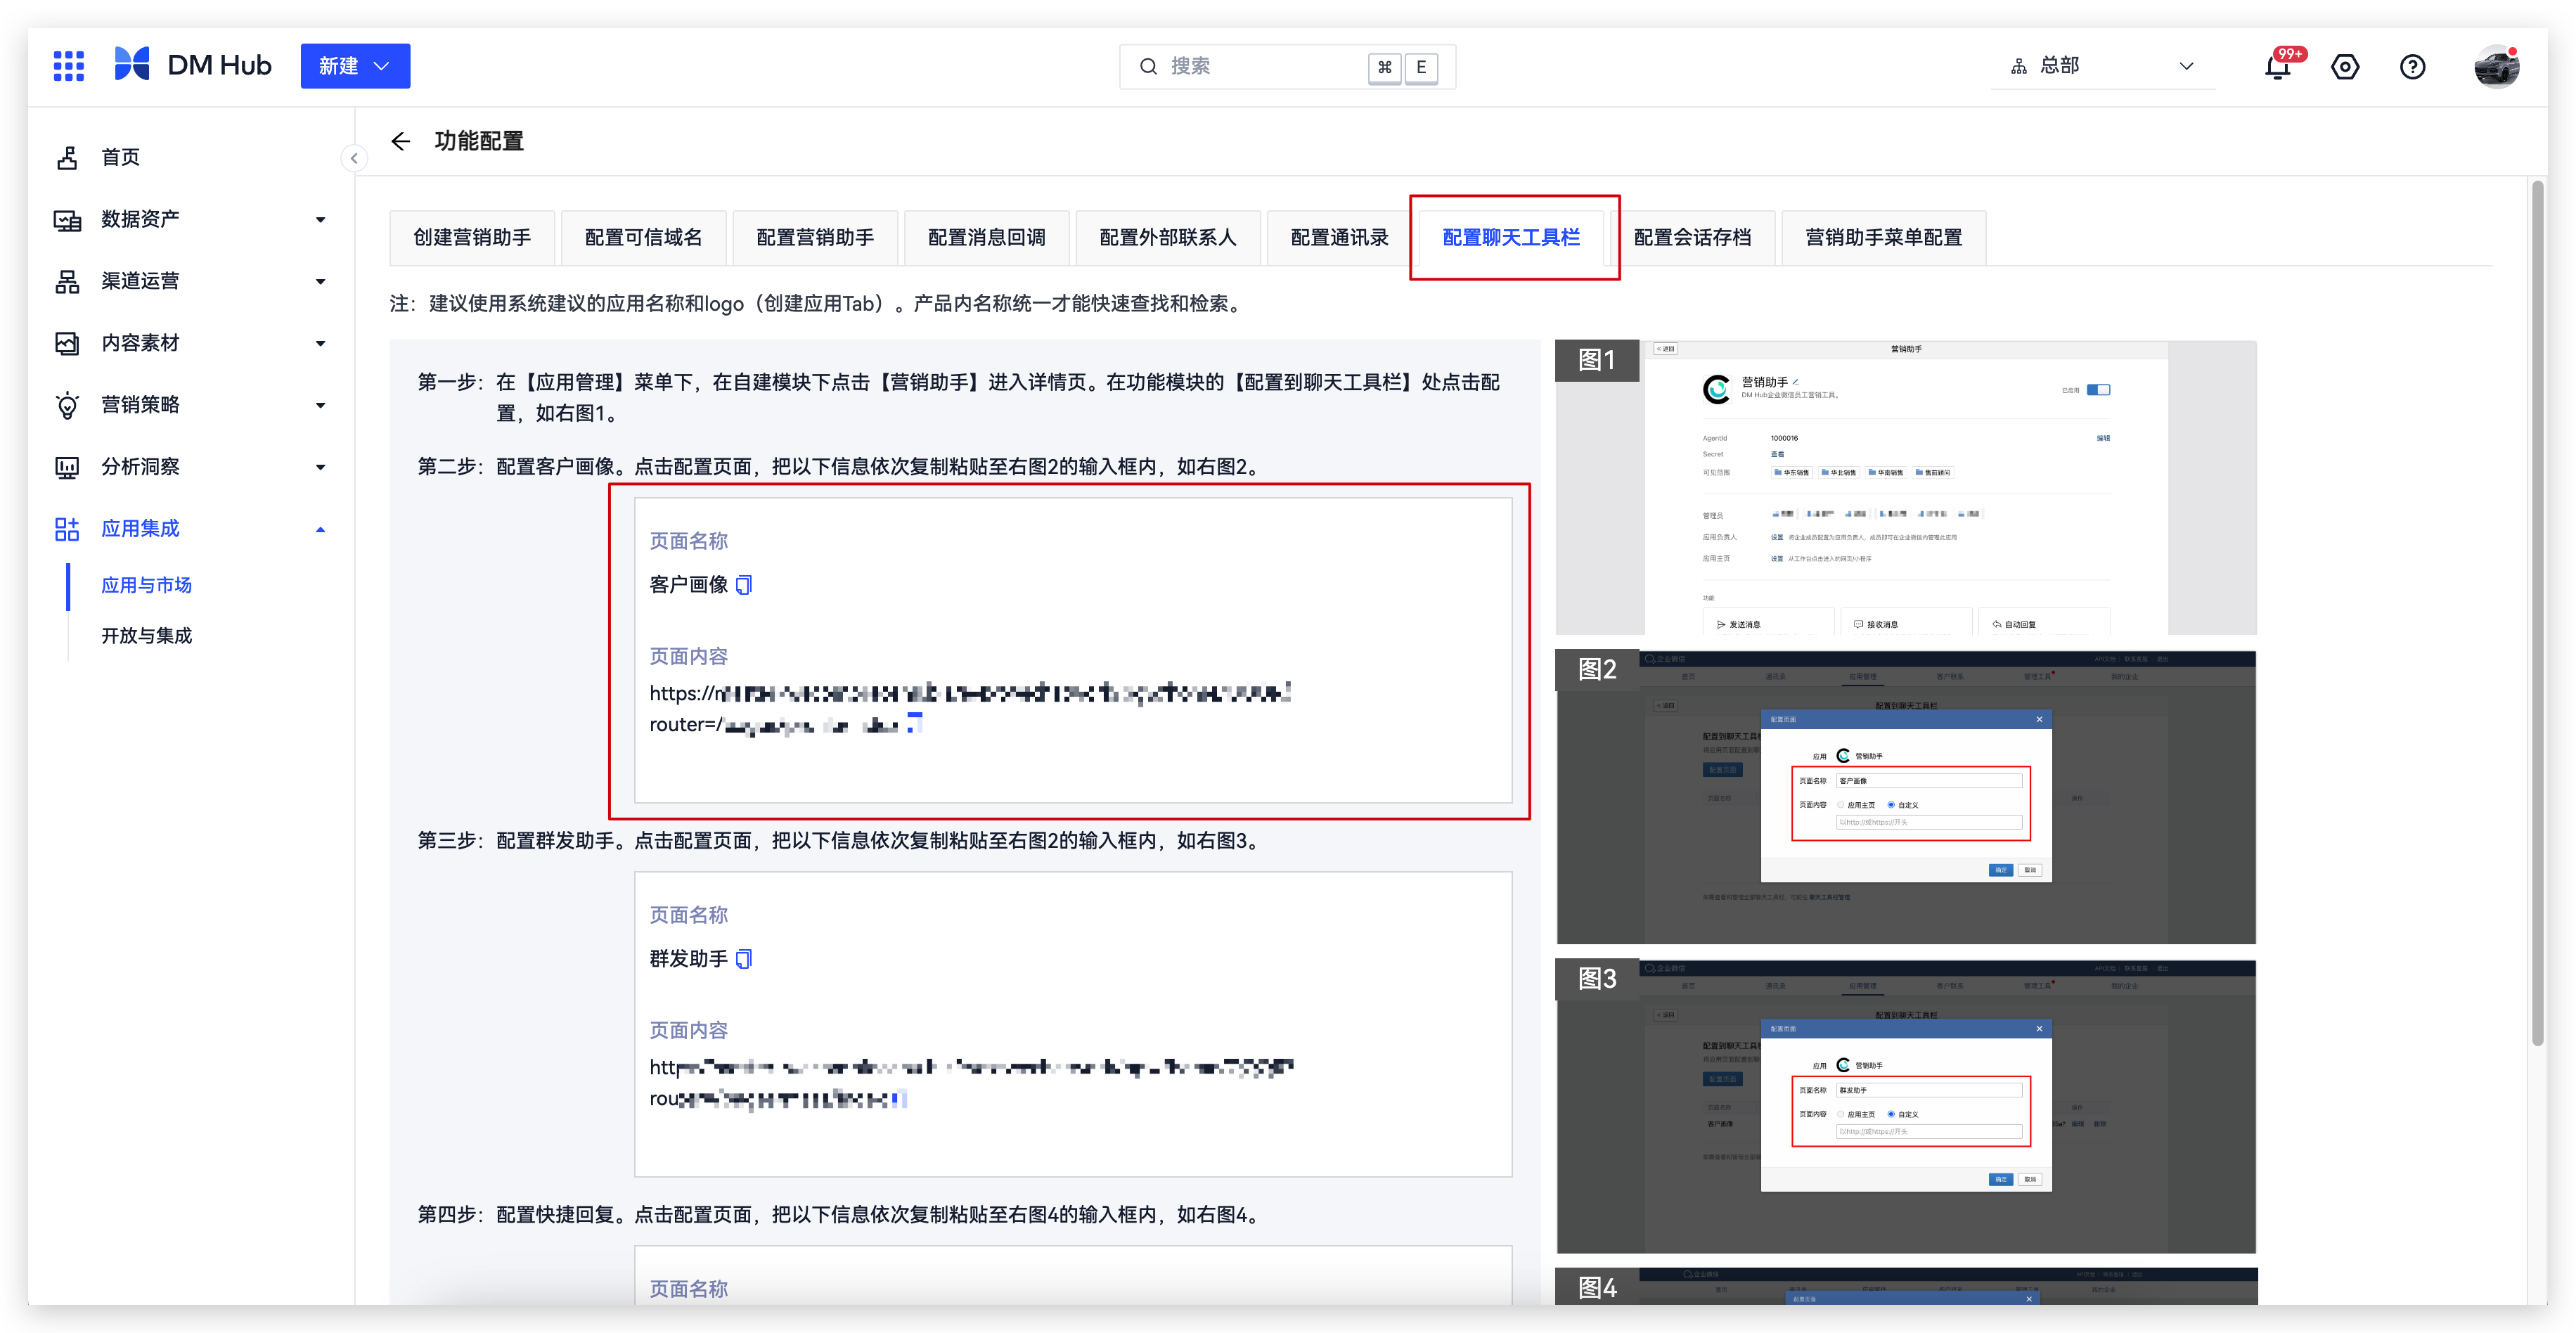Switch to 配置消息回调 tab
Image resolution: width=2576 pixels, height=1333 pixels.
coord(987,238)
